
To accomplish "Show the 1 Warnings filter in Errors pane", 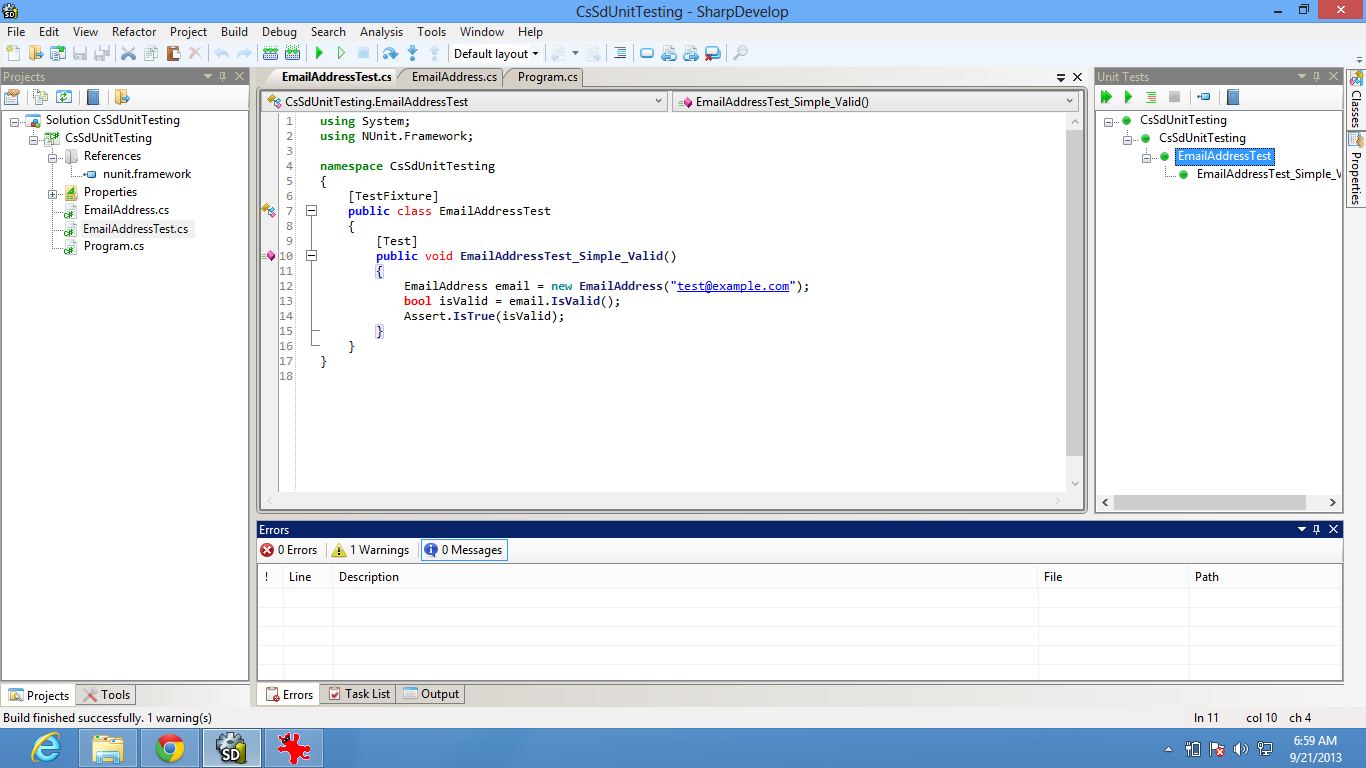I will click(x=370, y=549).
